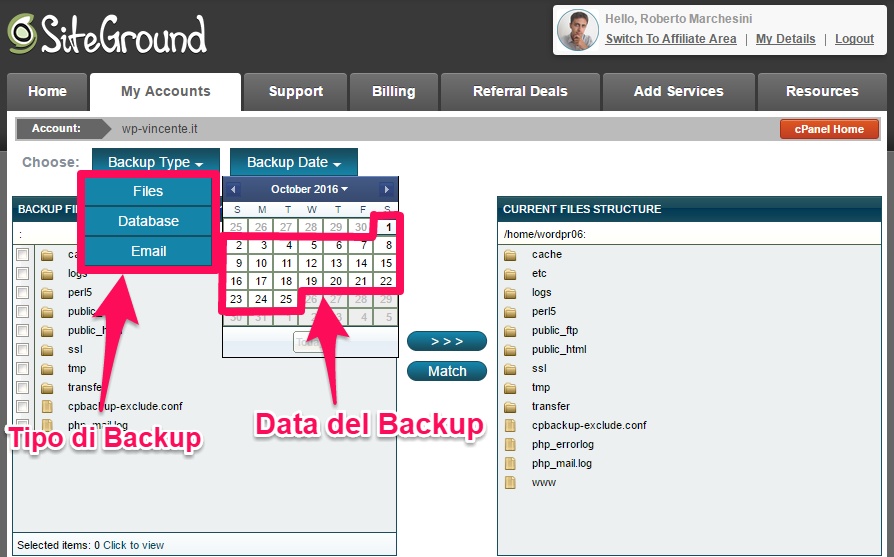Open the etc folder icon in current files

510,274
